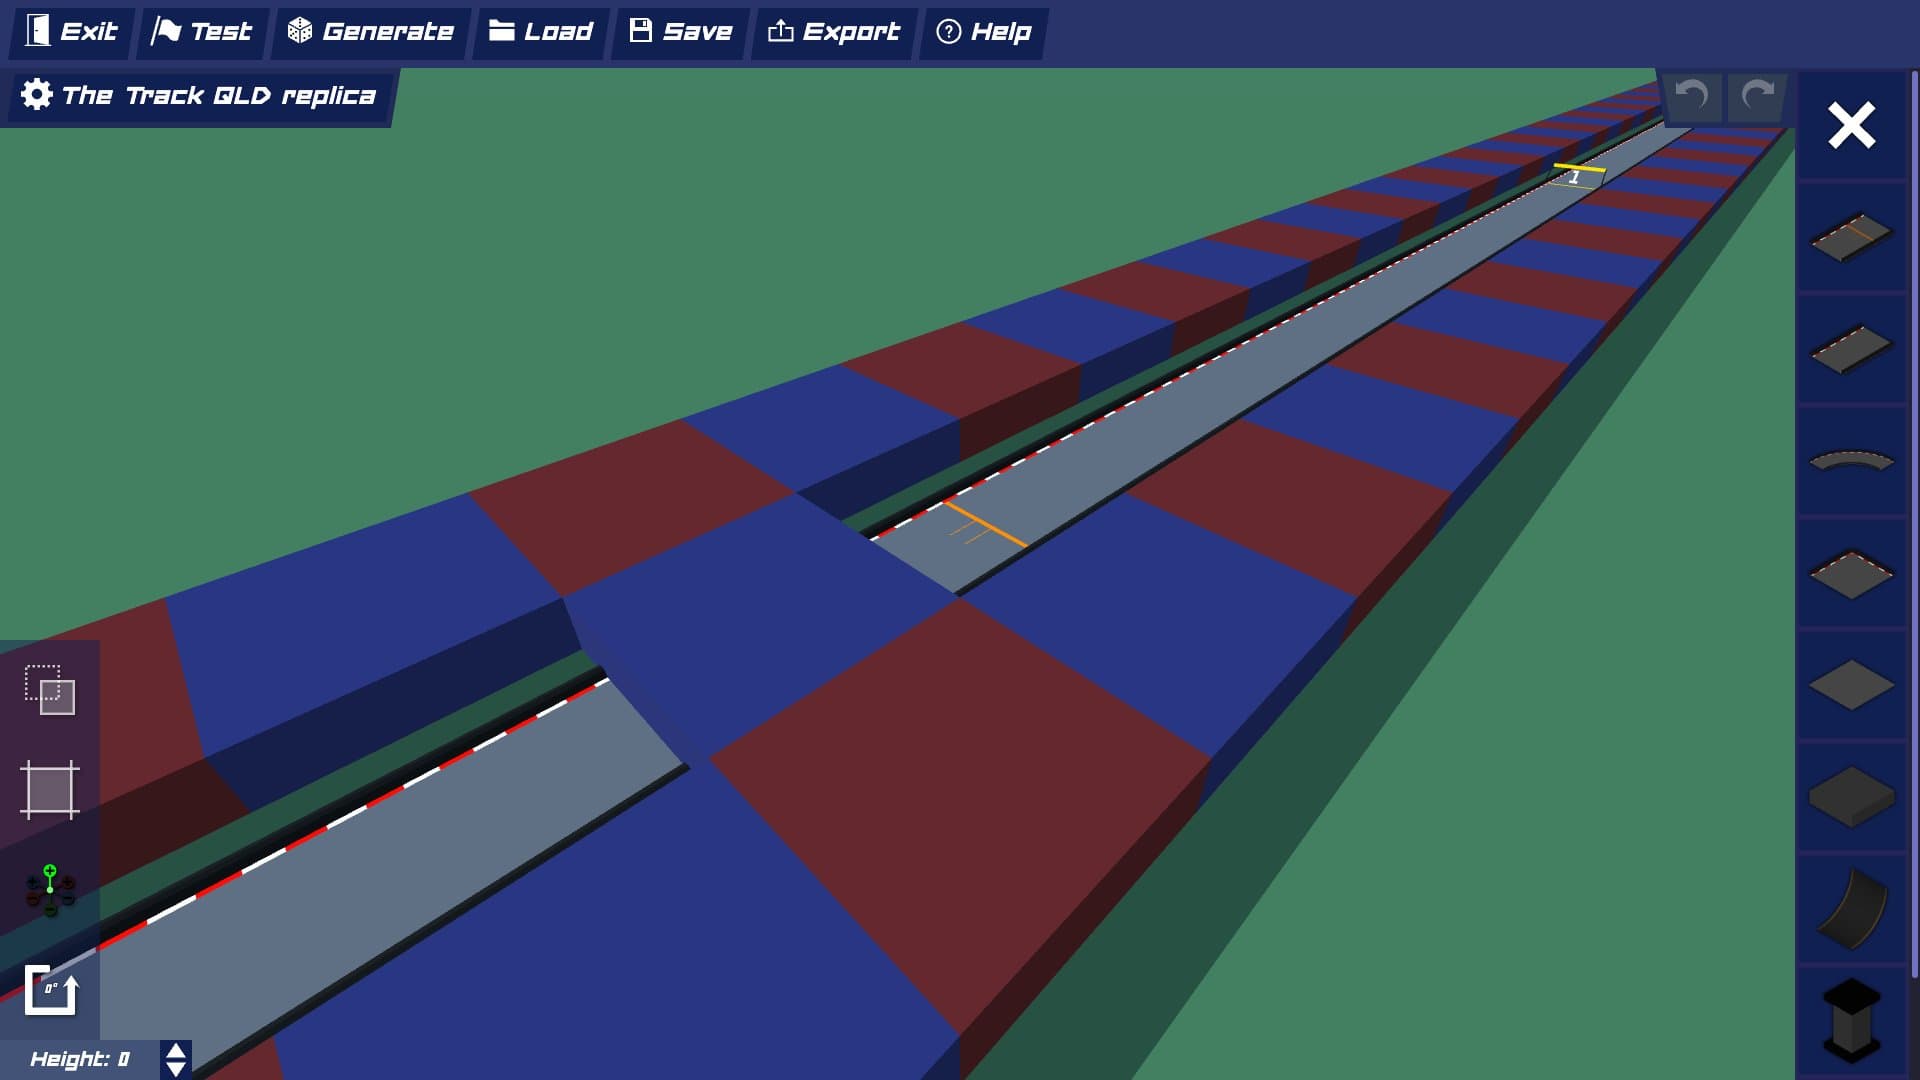Toggle the selection copy tool
The image size is (1920, 1080).
[x=50, y=690]
